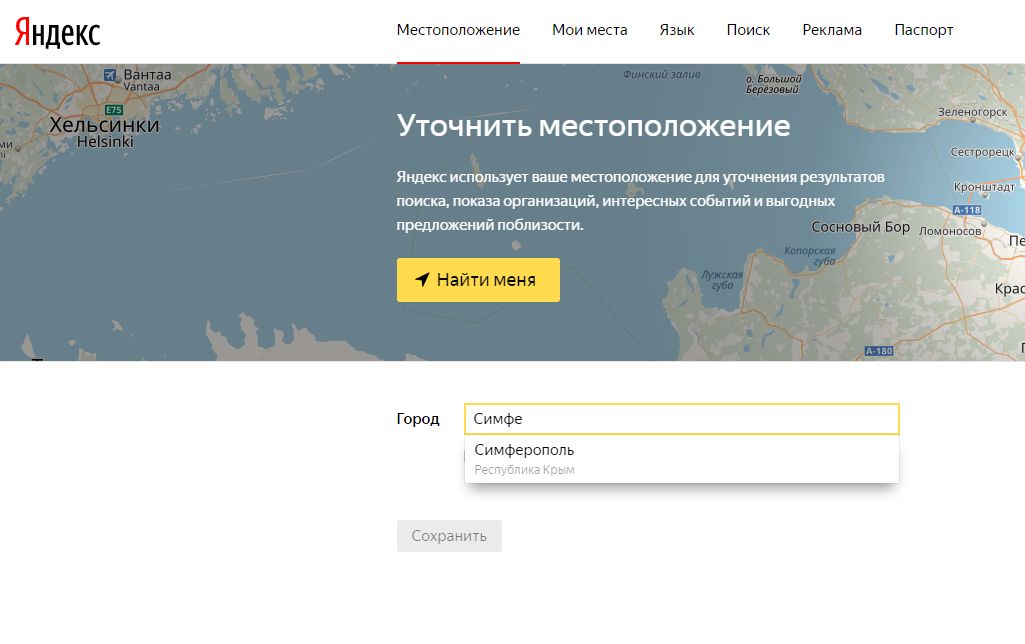Switch to the Мои места tab

pyautogui.click(x=590, y=30)
